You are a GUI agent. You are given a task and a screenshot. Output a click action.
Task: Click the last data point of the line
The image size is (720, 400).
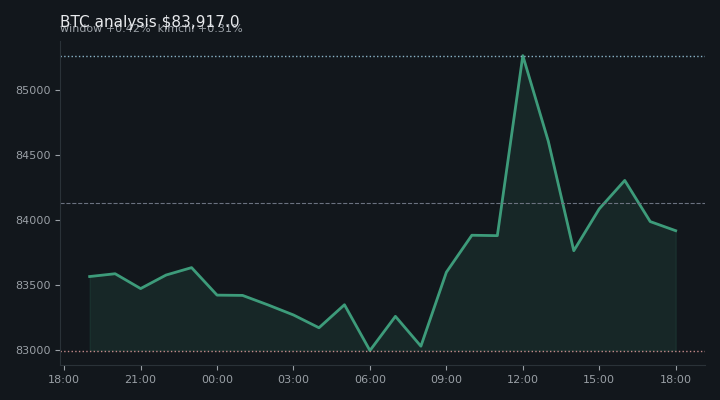pos(675,231)
